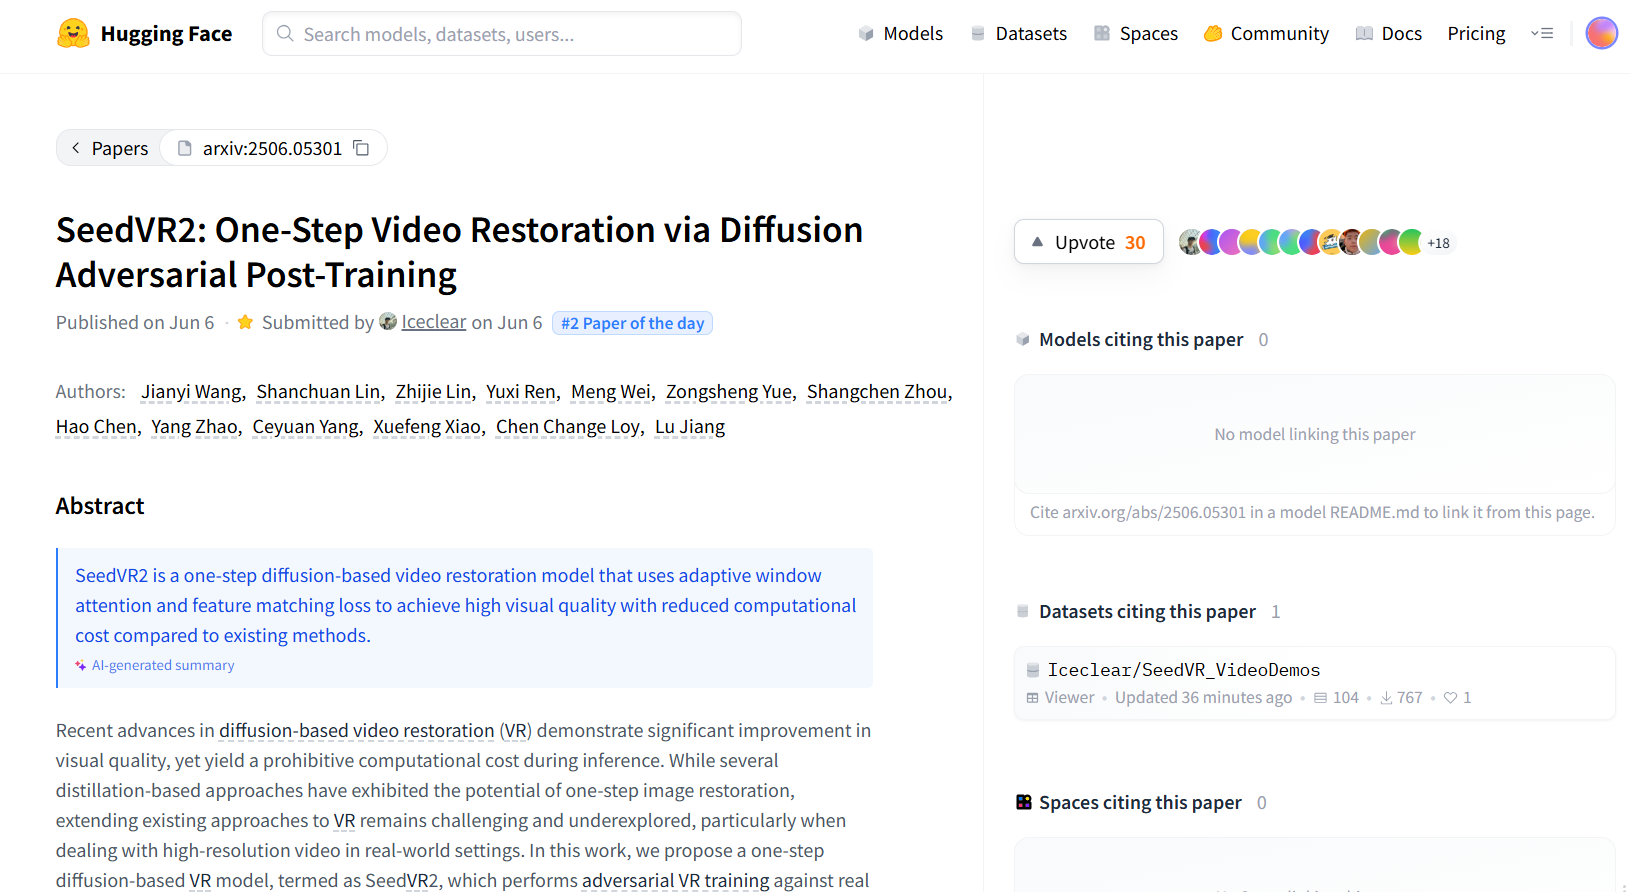Open the Models nav item
The height and width of the screenshot is (892, 1630).
click(901, 34)
